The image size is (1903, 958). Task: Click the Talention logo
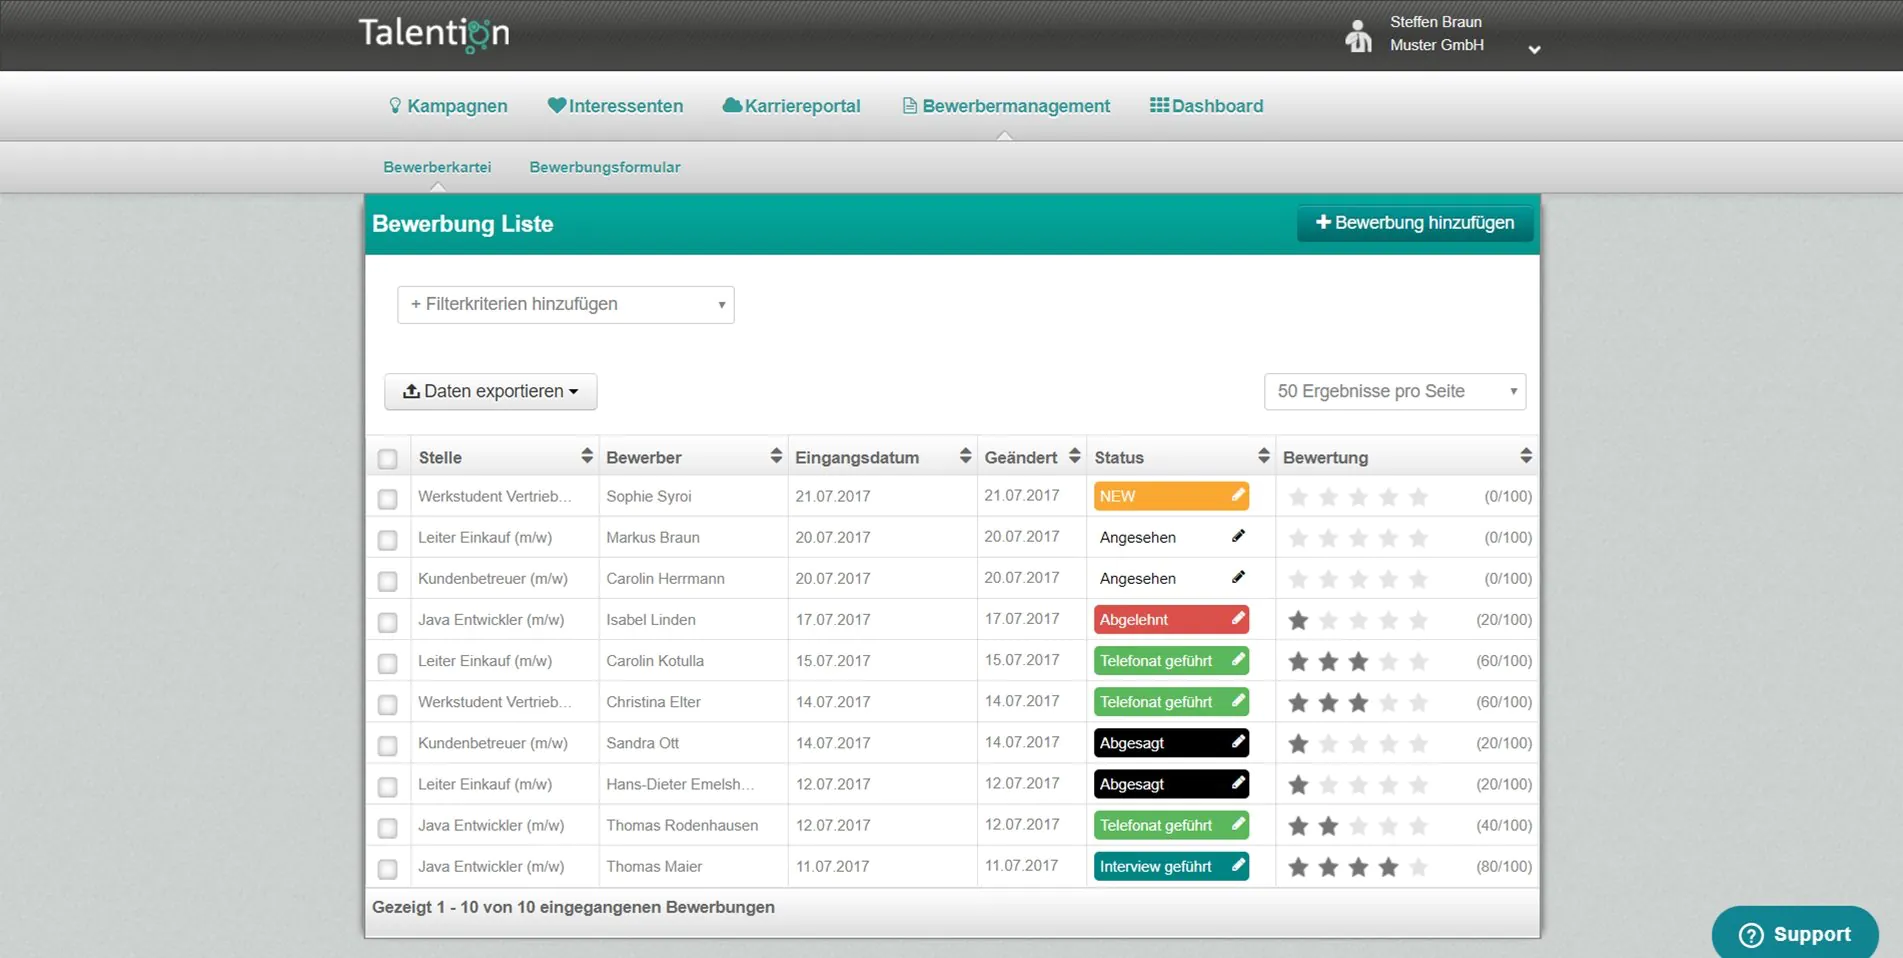pyautogui.click(x=434, y=34)
